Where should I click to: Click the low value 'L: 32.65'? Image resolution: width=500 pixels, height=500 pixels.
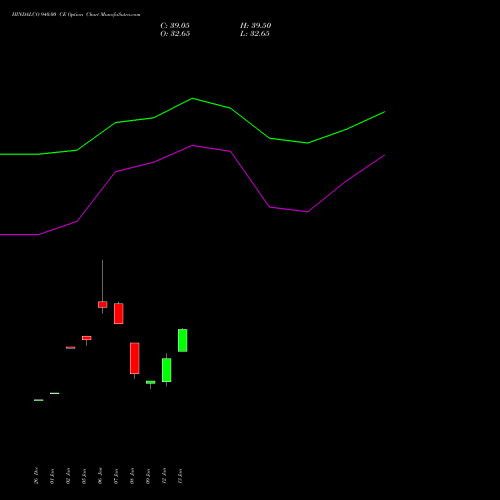coord(255,34)
